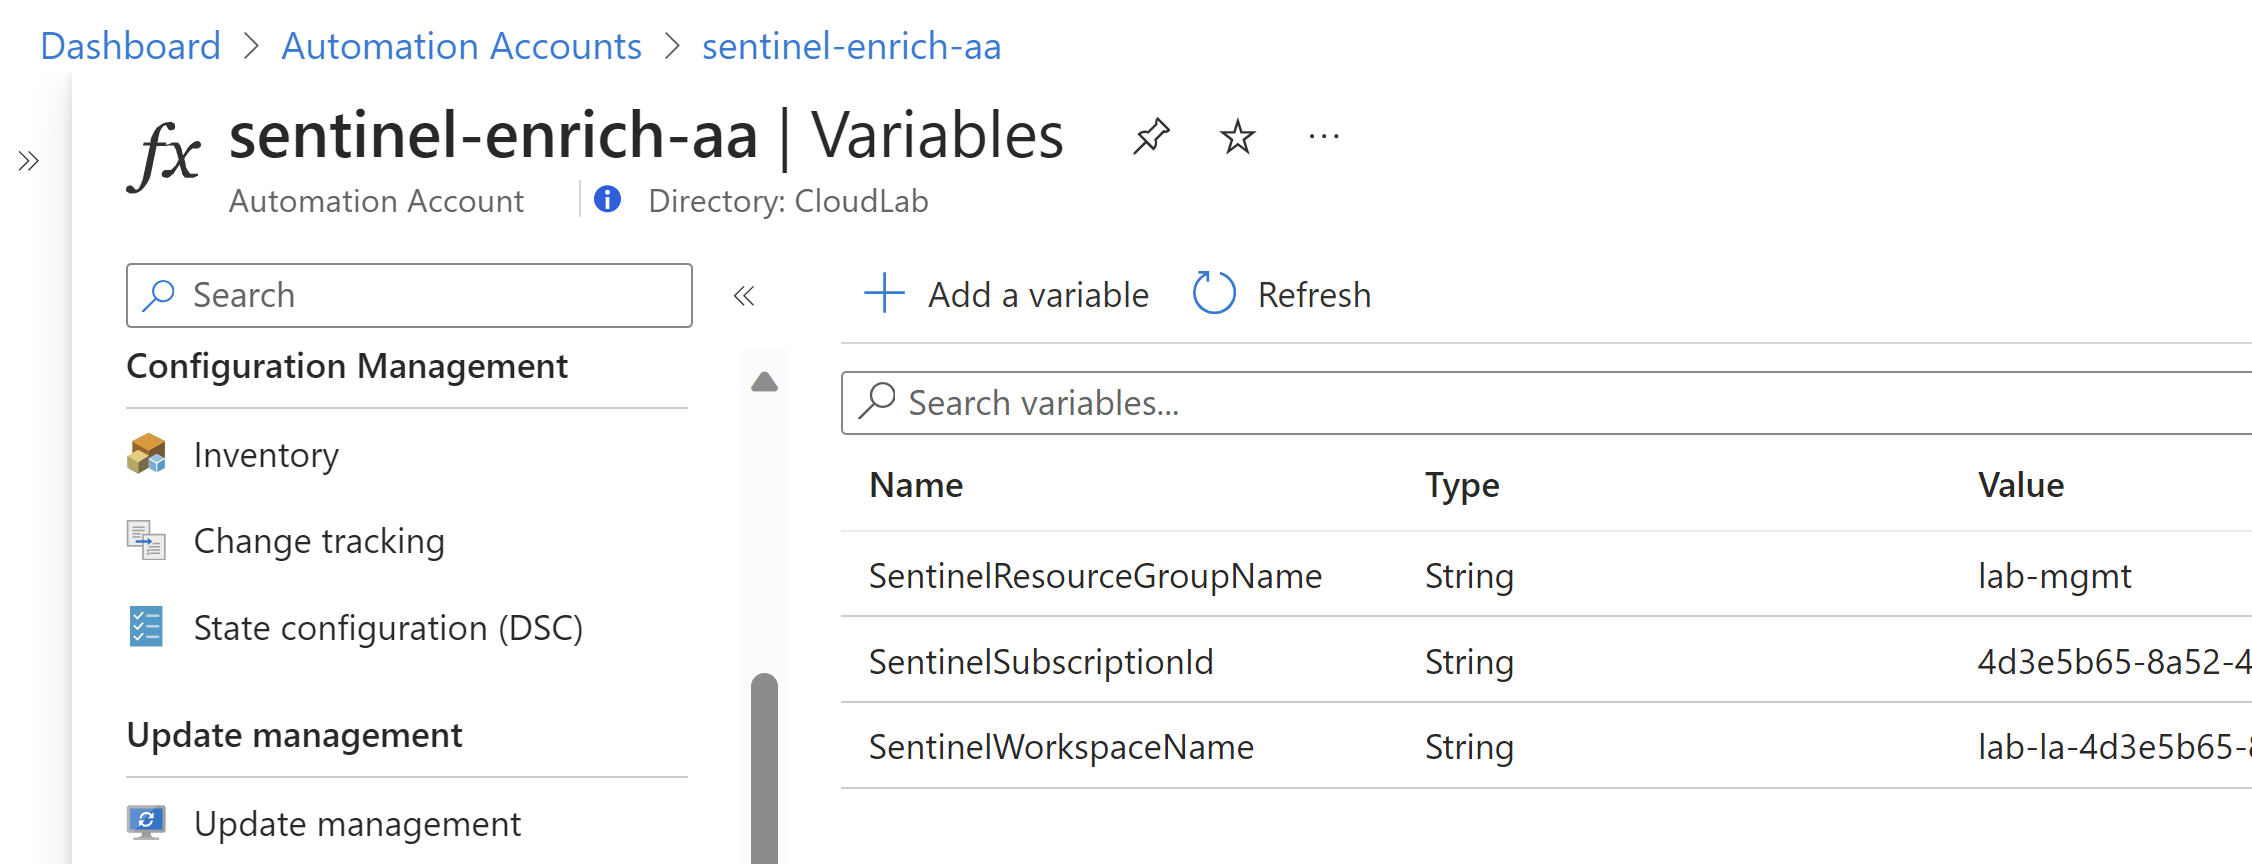The width and height of the screenshot is (2252, 864).
Task: Click the Add a variable plus icon
Action: (x=884, y=294)
